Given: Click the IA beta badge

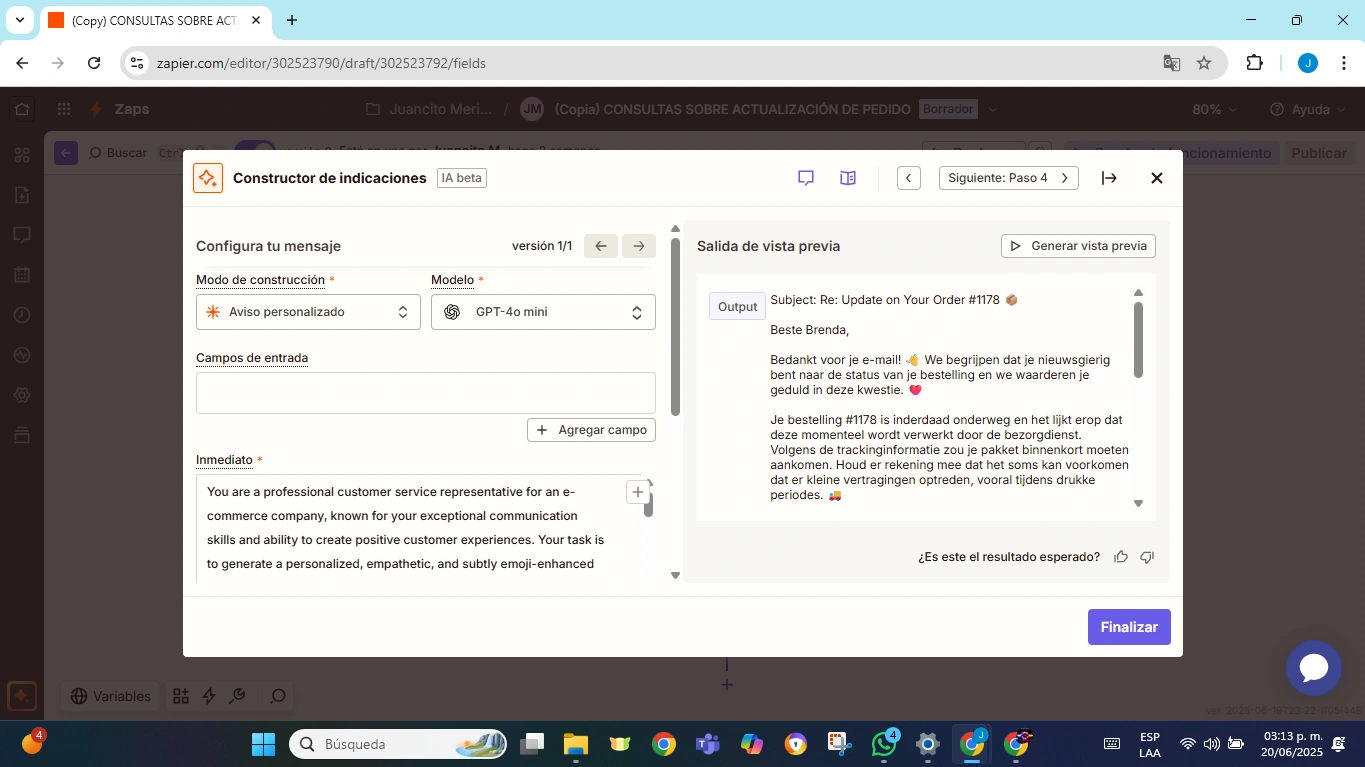Looking at the screenshot, I should (x=462, y=178).
